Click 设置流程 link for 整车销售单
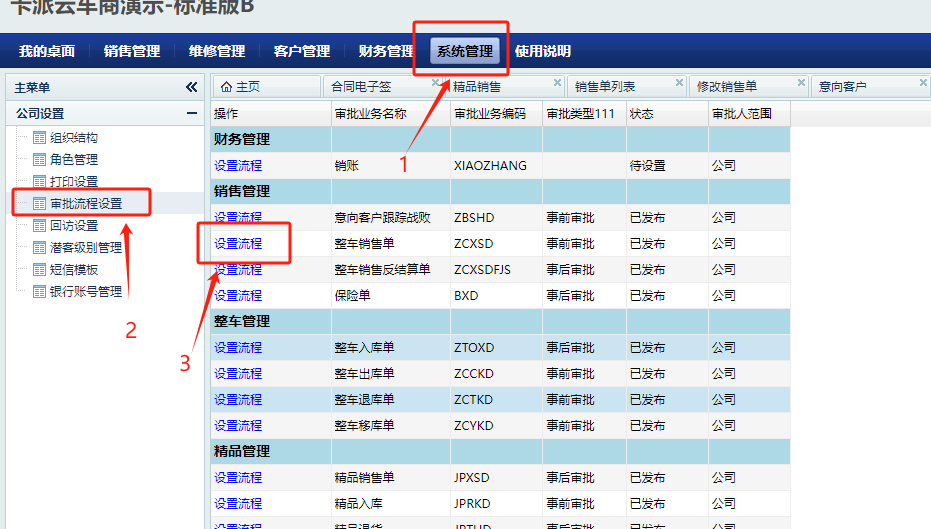The image size is (931, 529). pos(238,244)
